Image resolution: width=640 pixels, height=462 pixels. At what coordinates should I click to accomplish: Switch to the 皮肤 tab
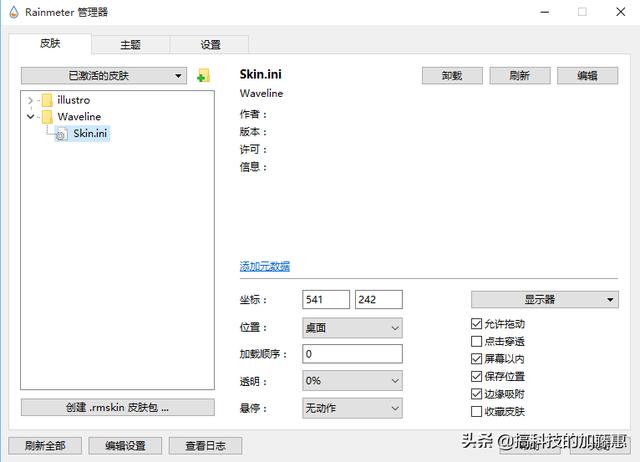click(50, 43)
